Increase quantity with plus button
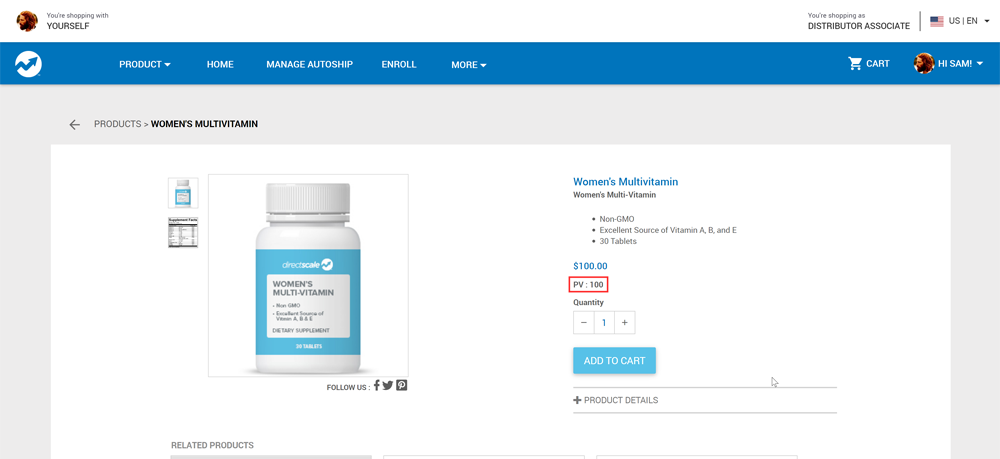This screenshot has width=1000, height=459. pos(624,323)
